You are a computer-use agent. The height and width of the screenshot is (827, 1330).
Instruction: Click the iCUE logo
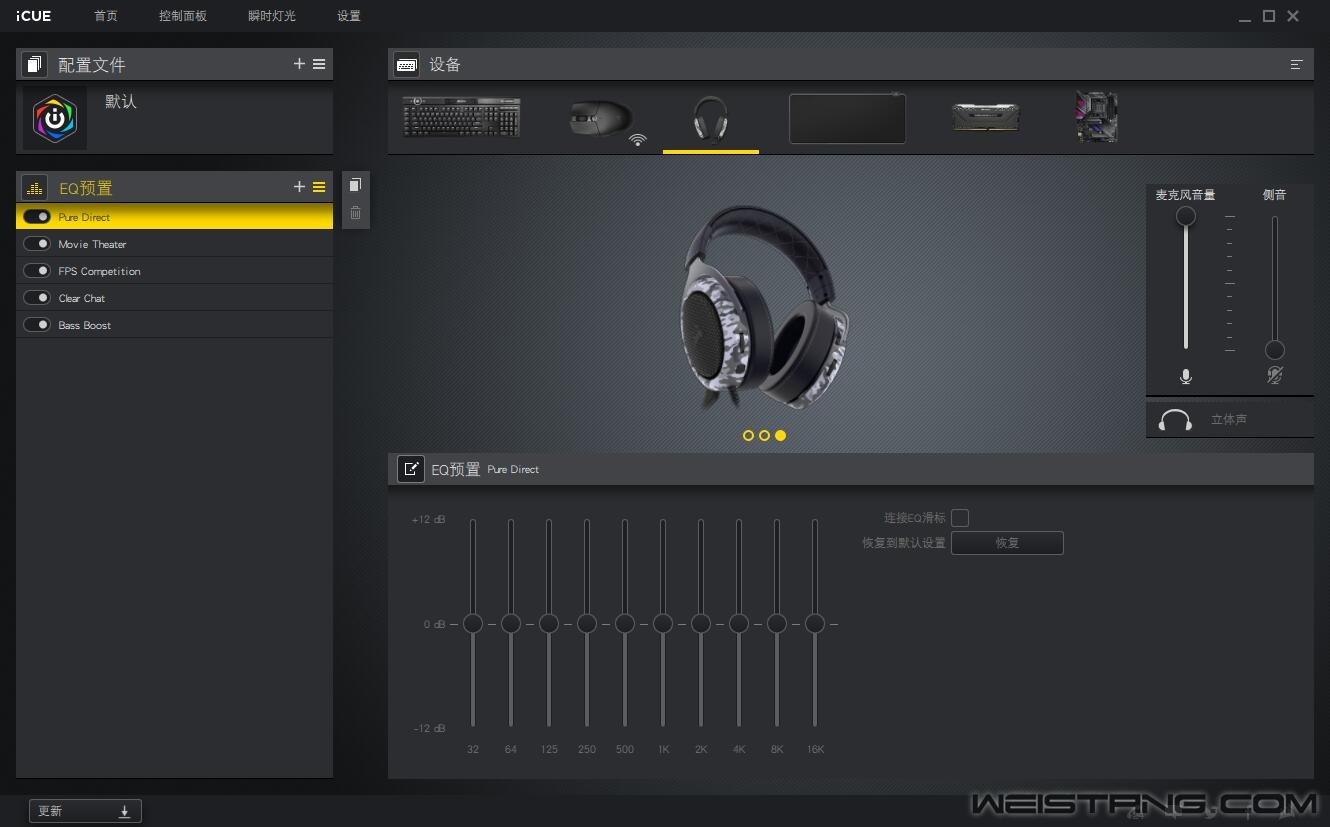(x=33, y=16)
